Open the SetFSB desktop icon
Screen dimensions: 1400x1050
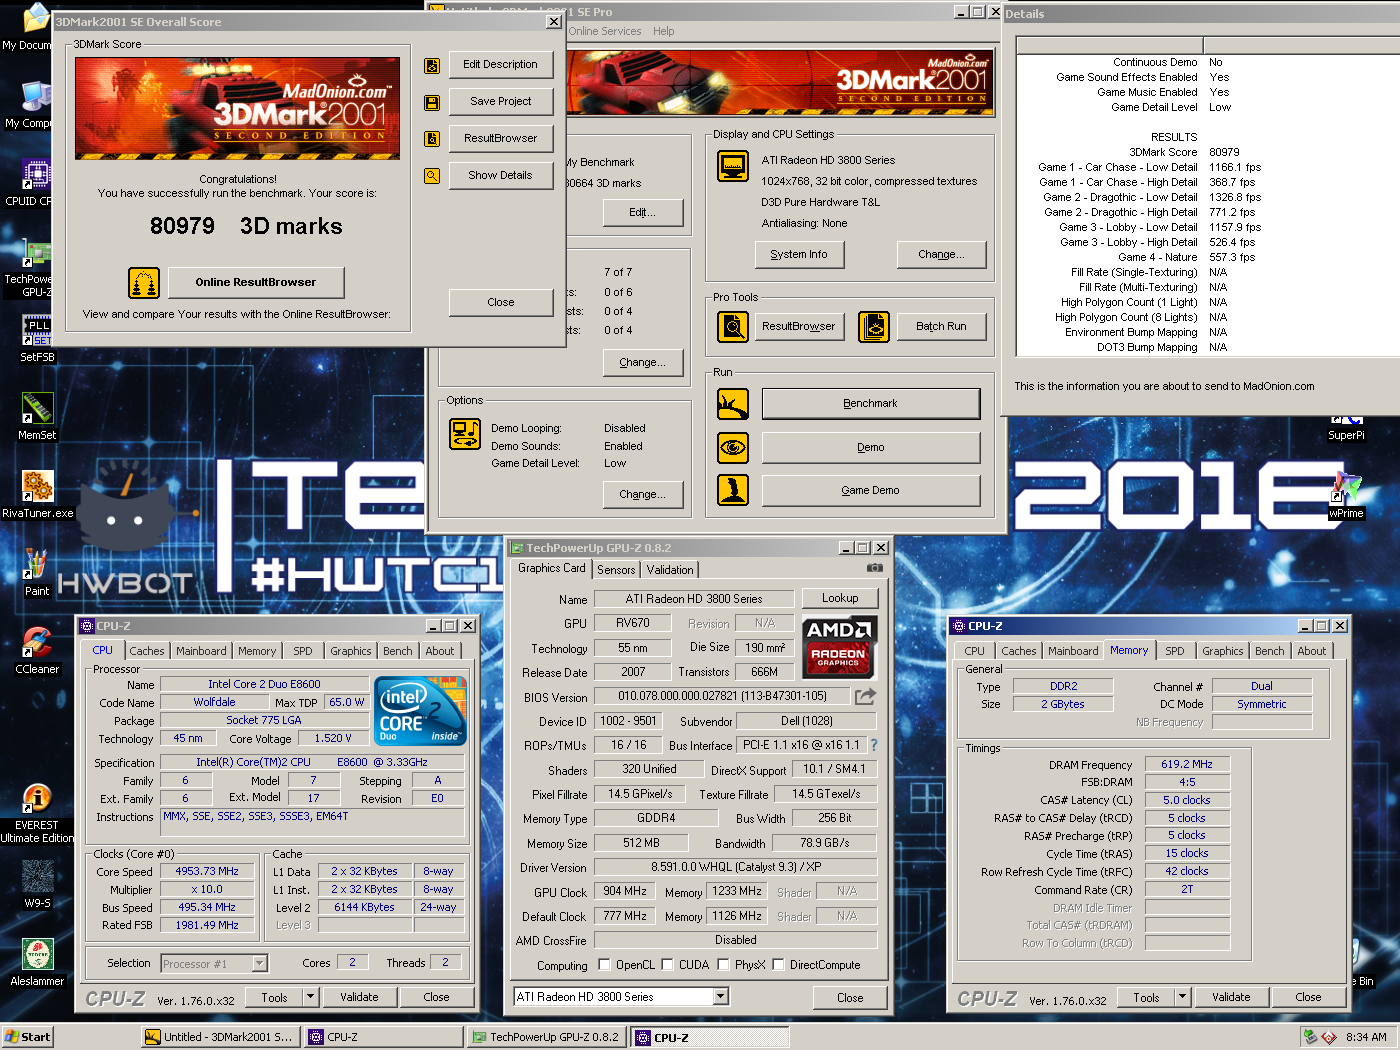[x=37, y=338]
